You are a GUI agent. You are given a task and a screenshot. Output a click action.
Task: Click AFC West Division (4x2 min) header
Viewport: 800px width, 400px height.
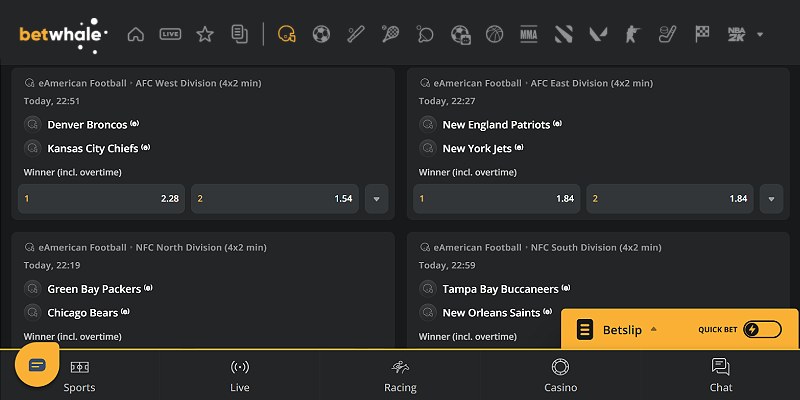point(198,83)
